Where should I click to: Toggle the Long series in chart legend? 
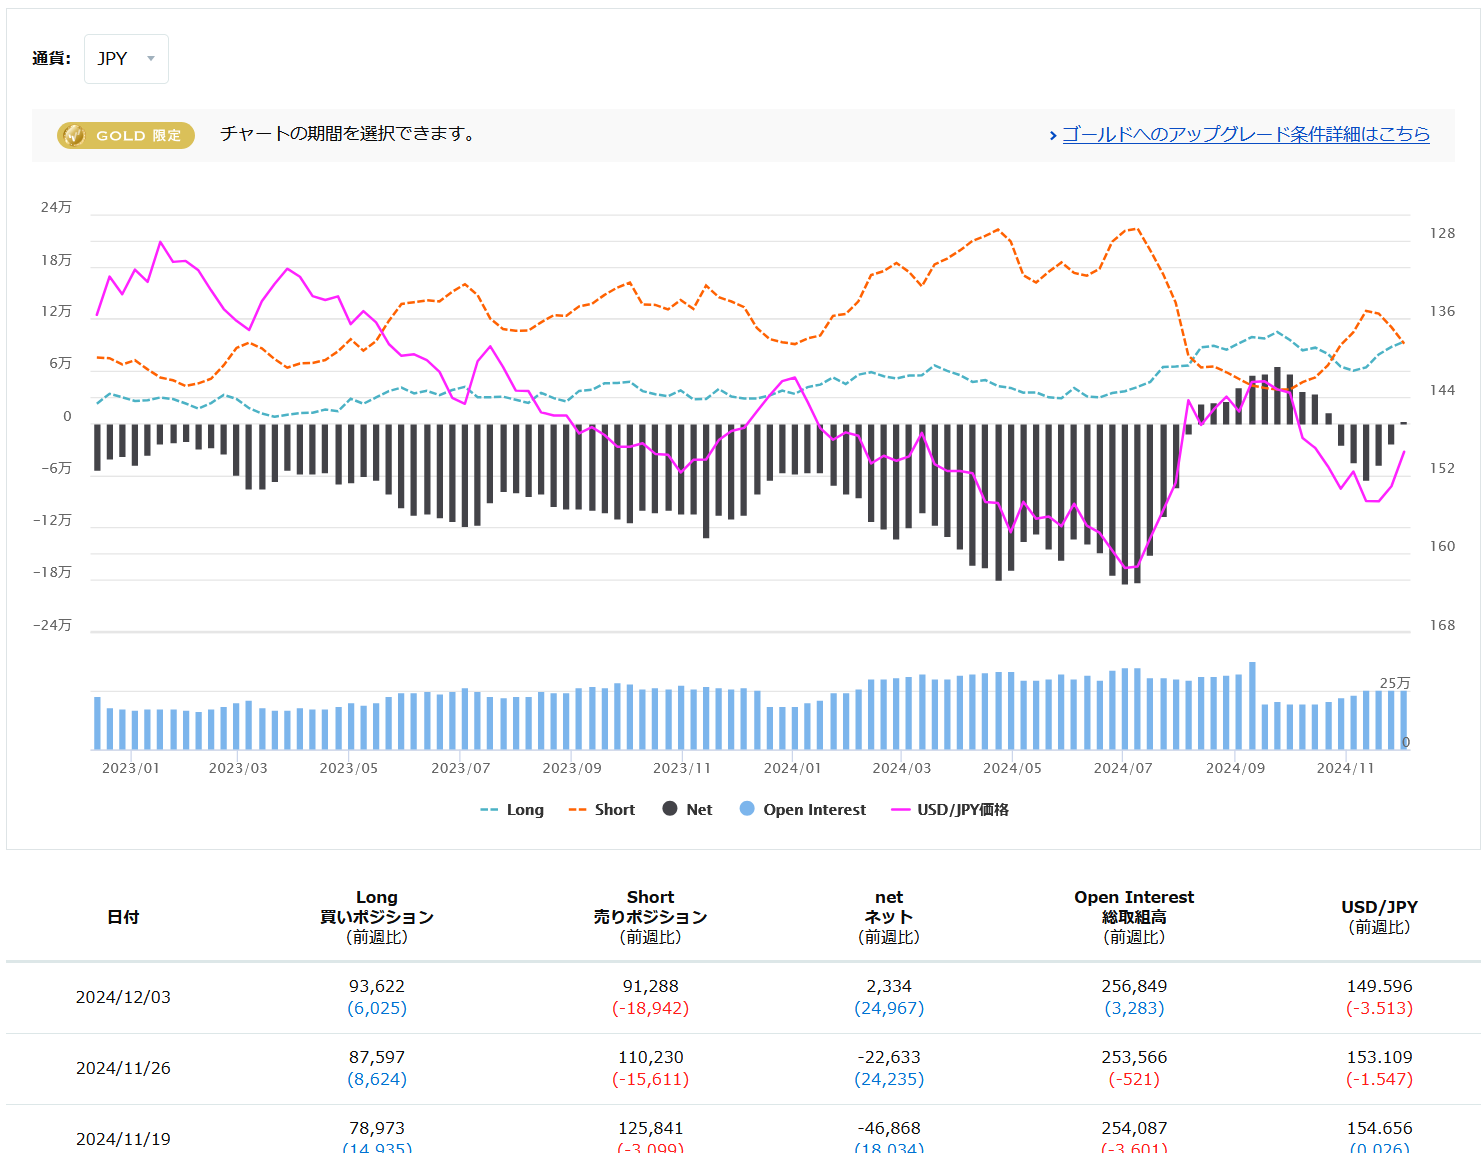524,810
